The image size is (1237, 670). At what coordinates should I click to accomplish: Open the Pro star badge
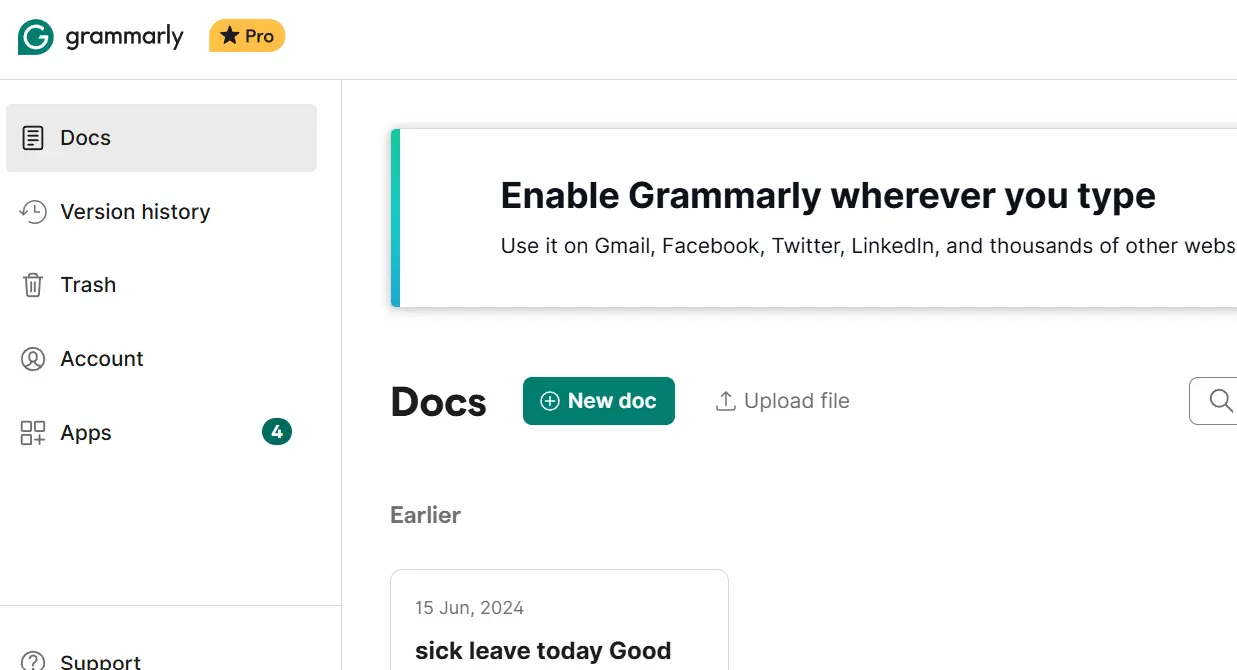point(247,36)
